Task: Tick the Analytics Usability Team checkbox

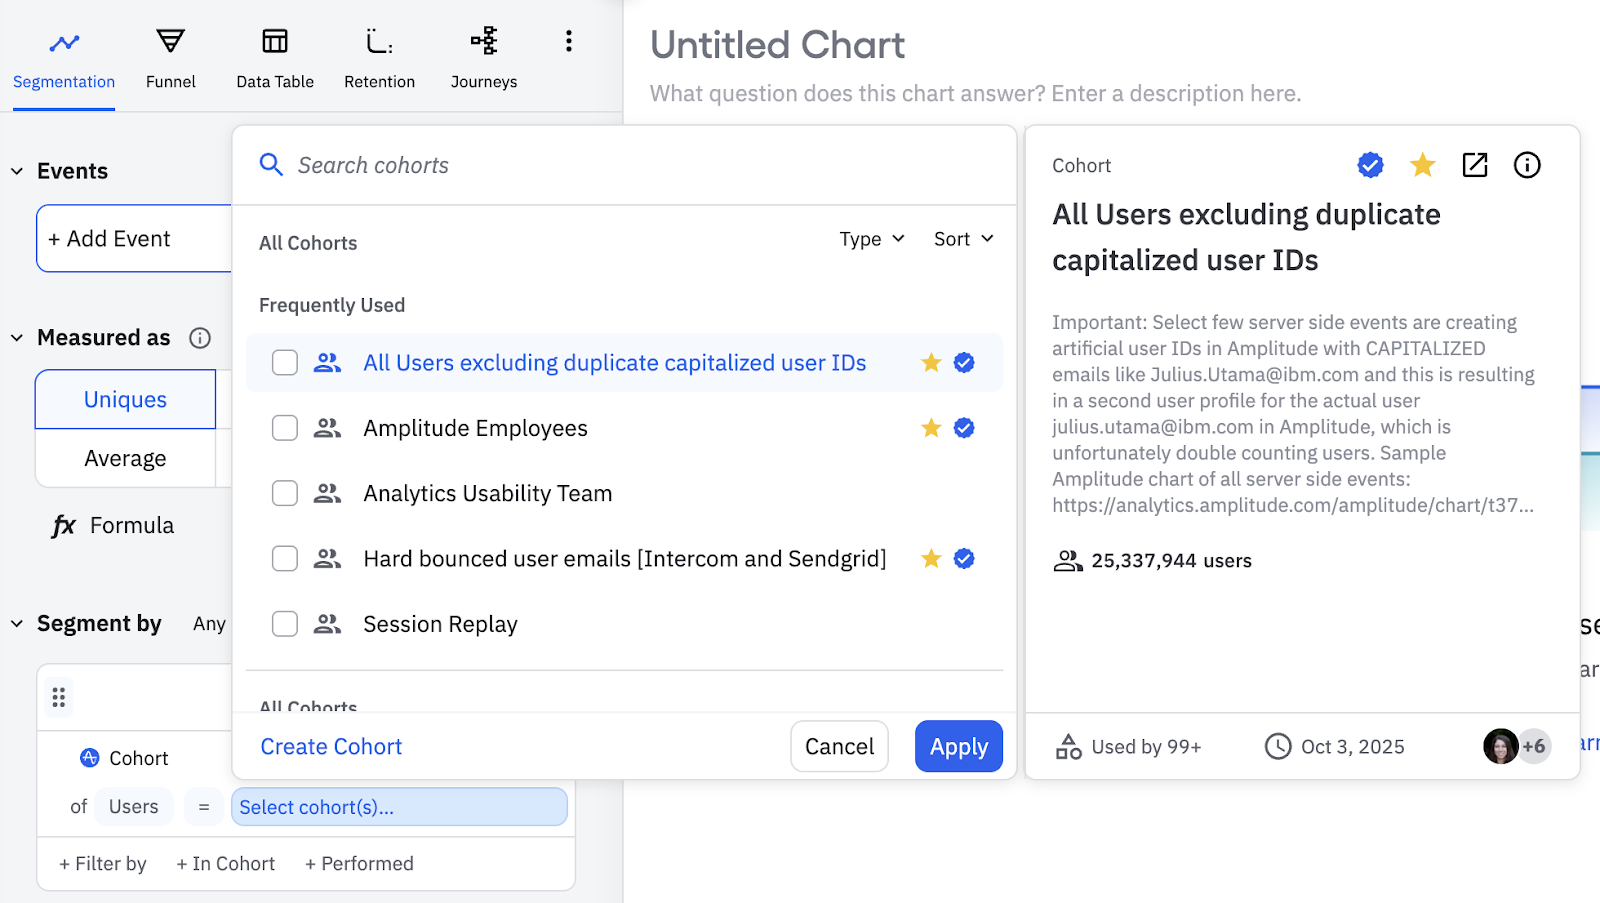Action: point(285,493)
